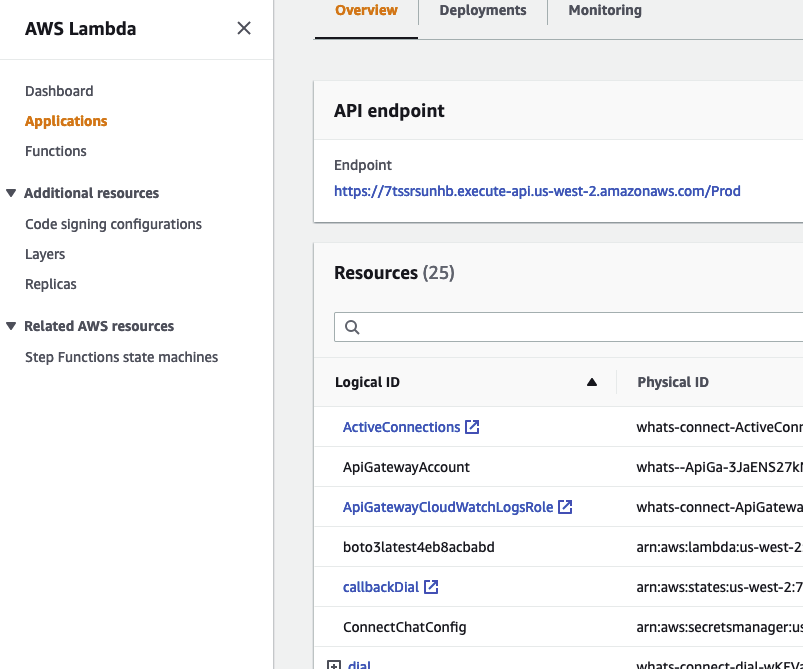
Task: Close the AWS Lambda side panel
Action: coord(244,28)
